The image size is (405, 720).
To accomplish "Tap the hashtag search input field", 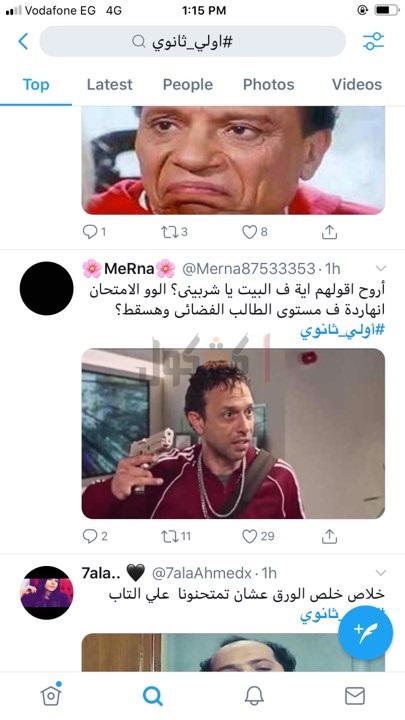I will [192, 41].
